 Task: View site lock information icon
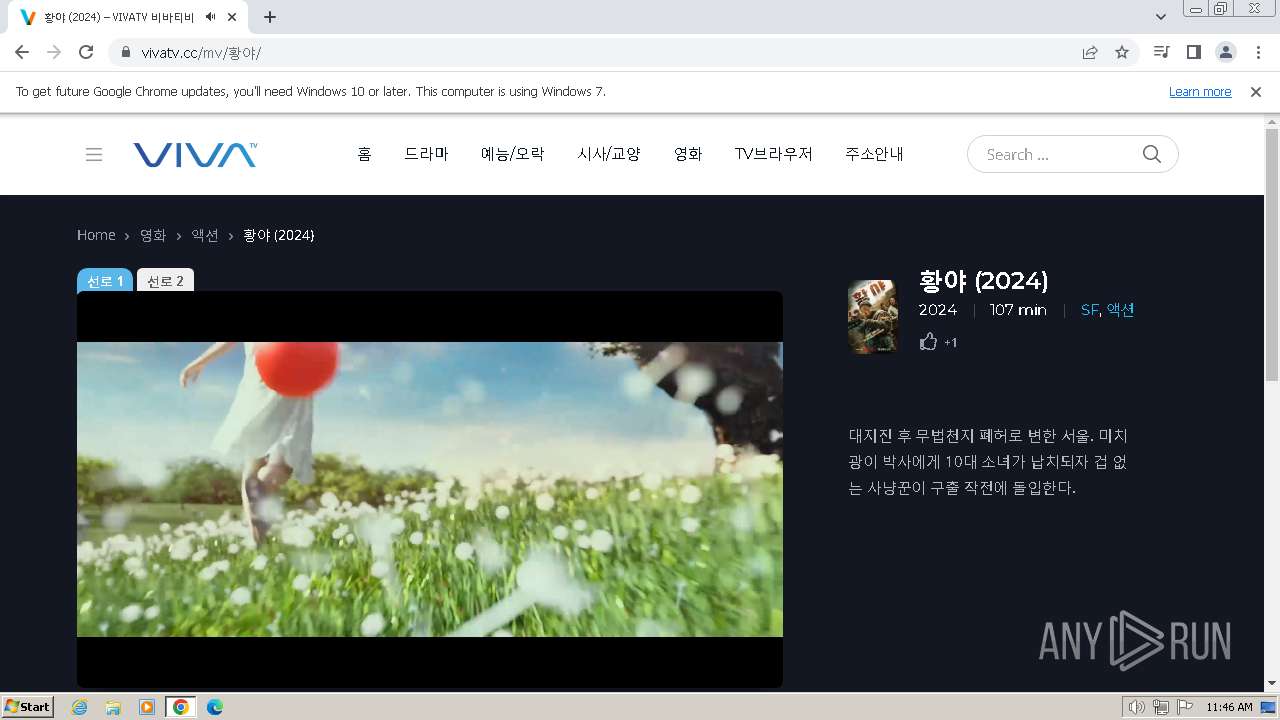click(x=126, y=52)
